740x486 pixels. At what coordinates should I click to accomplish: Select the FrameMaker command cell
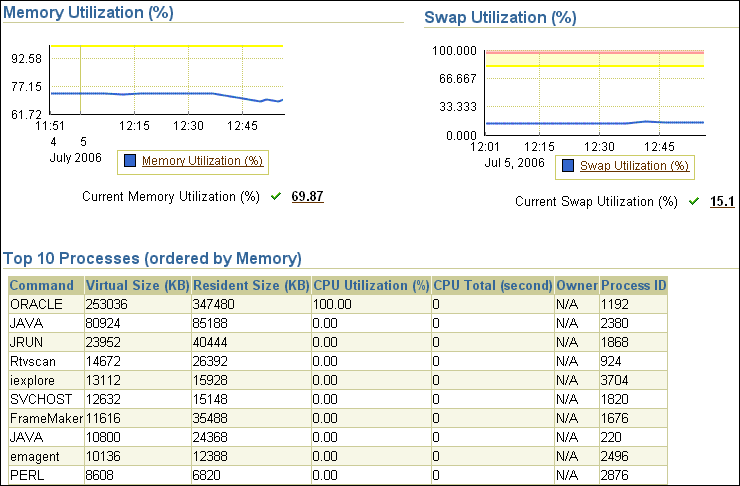44,417
